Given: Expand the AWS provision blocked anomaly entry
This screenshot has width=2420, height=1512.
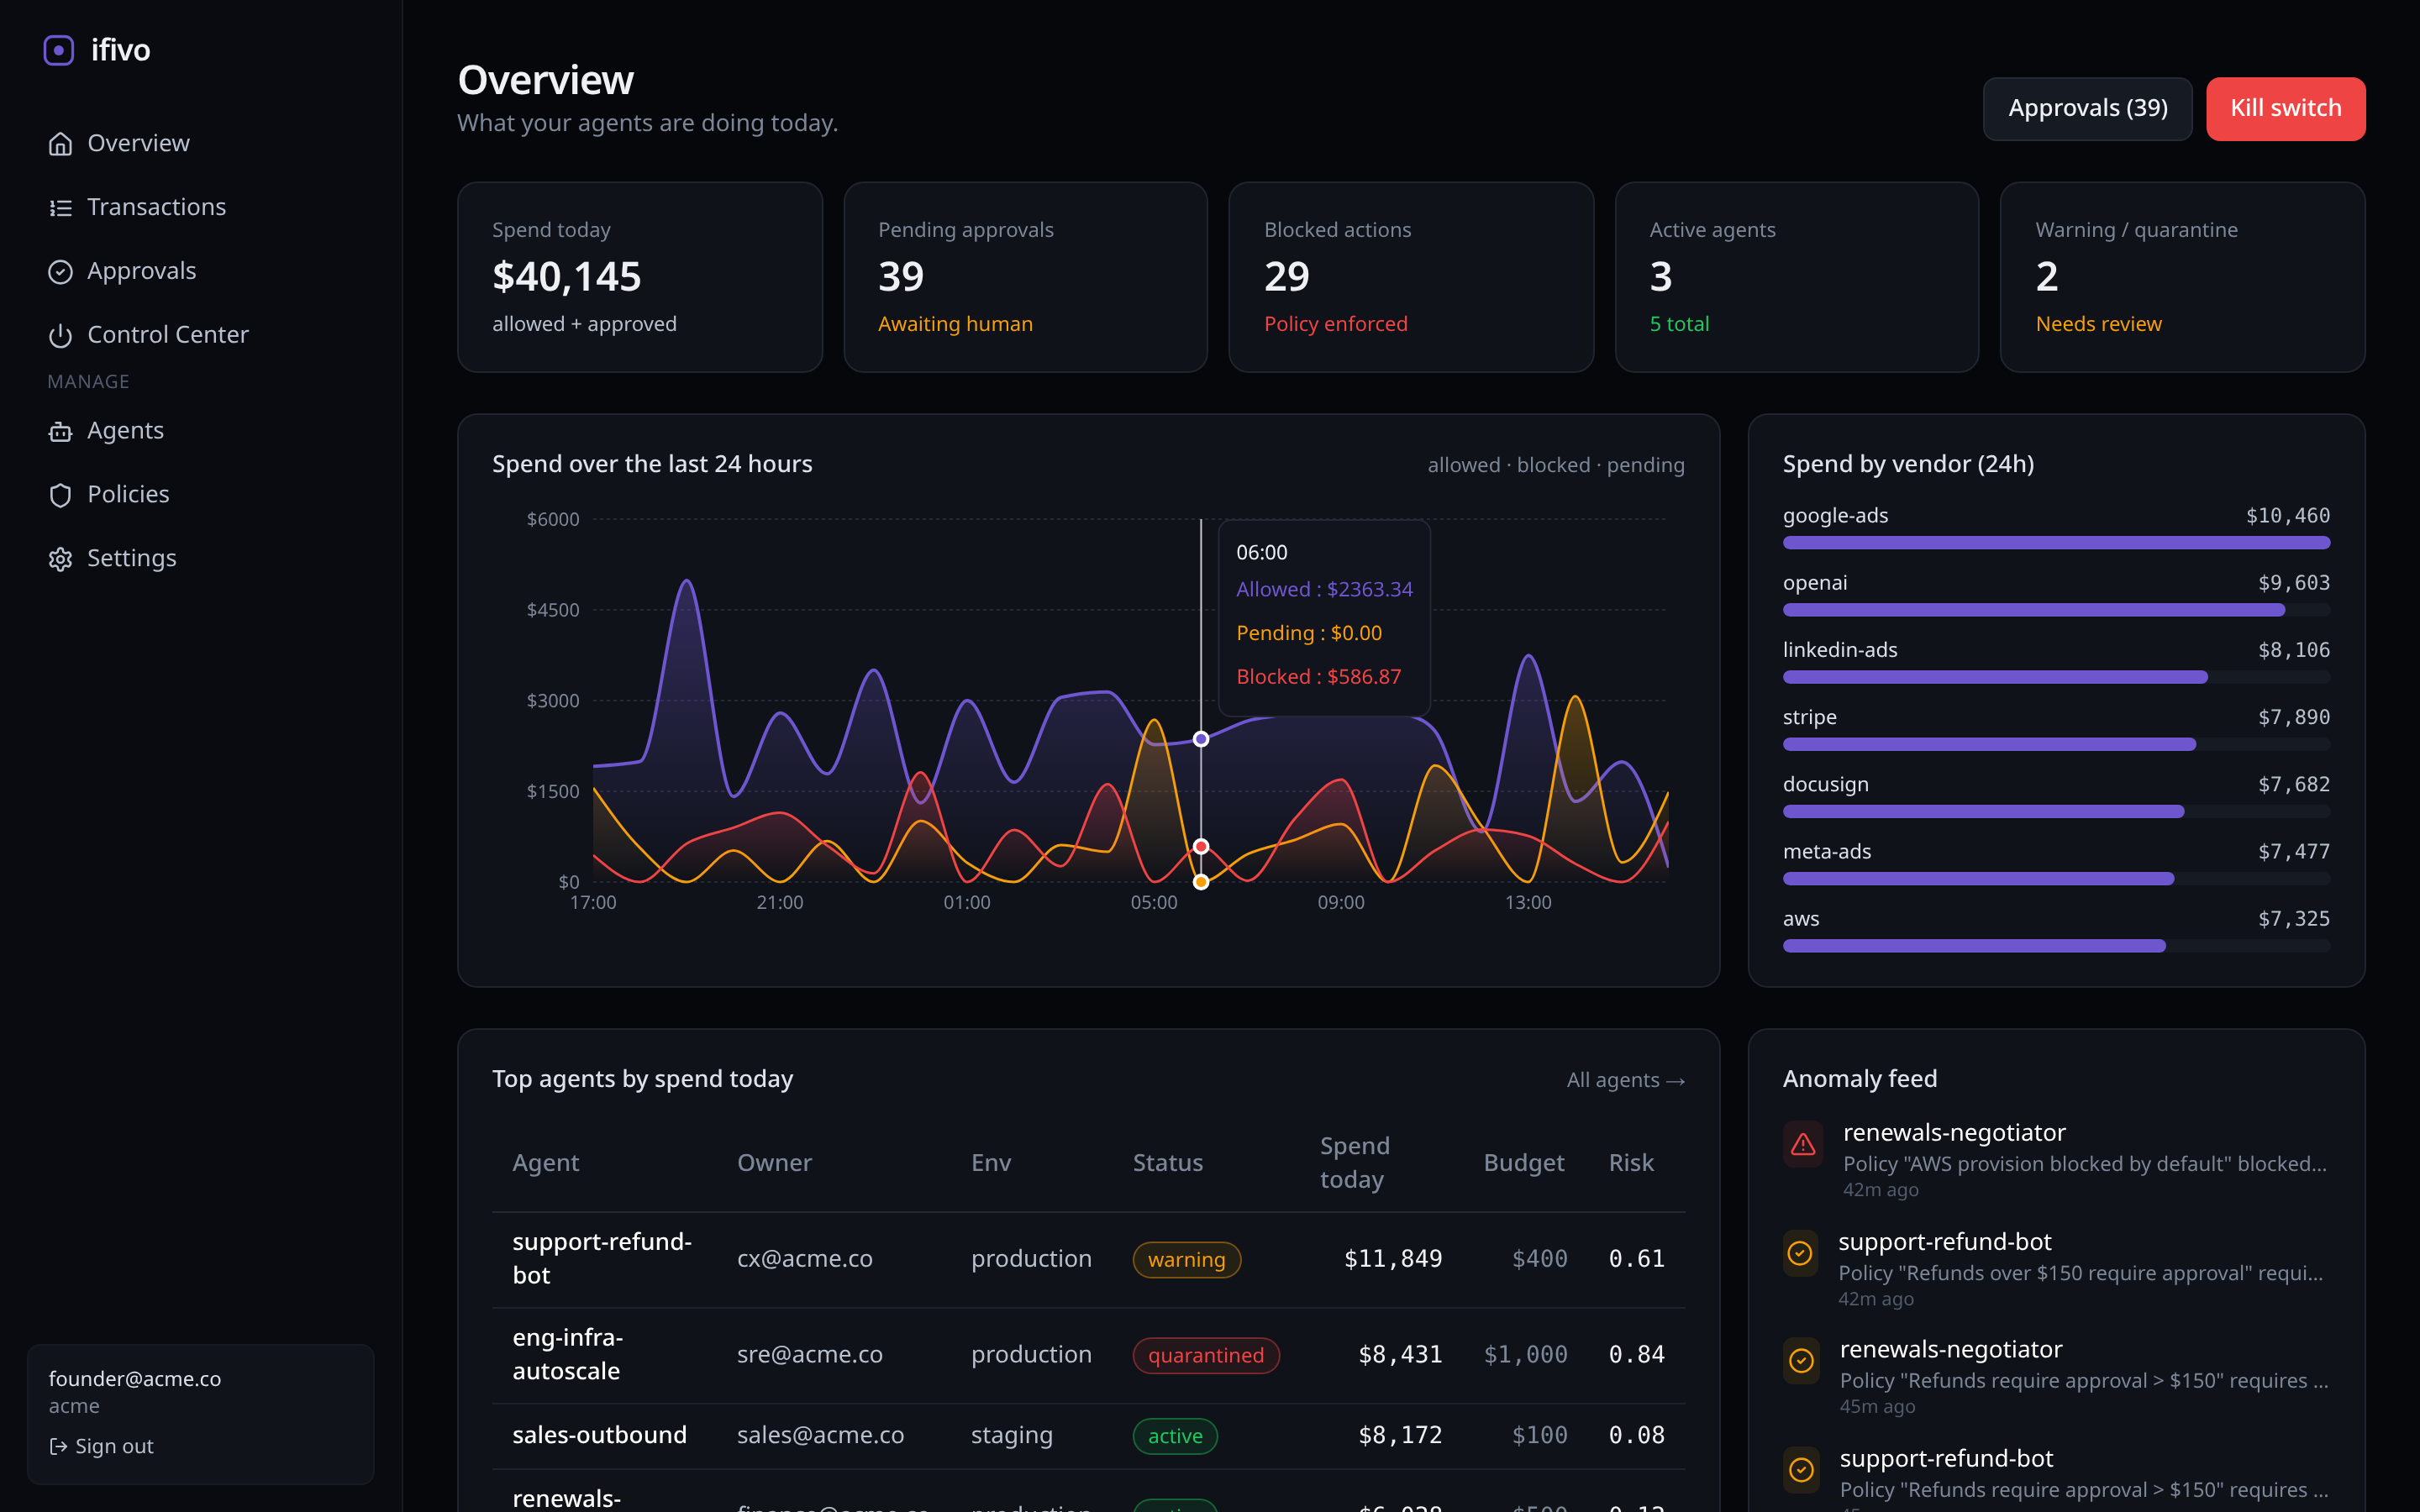Looking at the screenshot, I should click(2085, 1163).
